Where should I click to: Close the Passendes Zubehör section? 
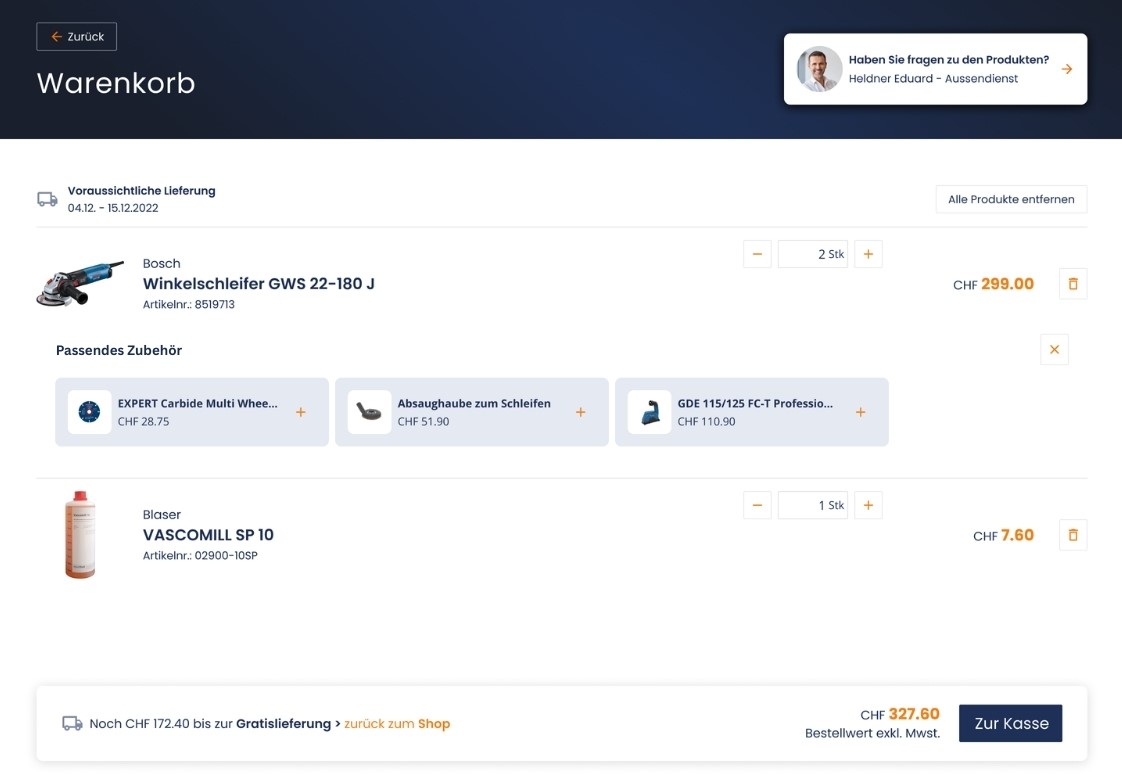point(1054,350)
